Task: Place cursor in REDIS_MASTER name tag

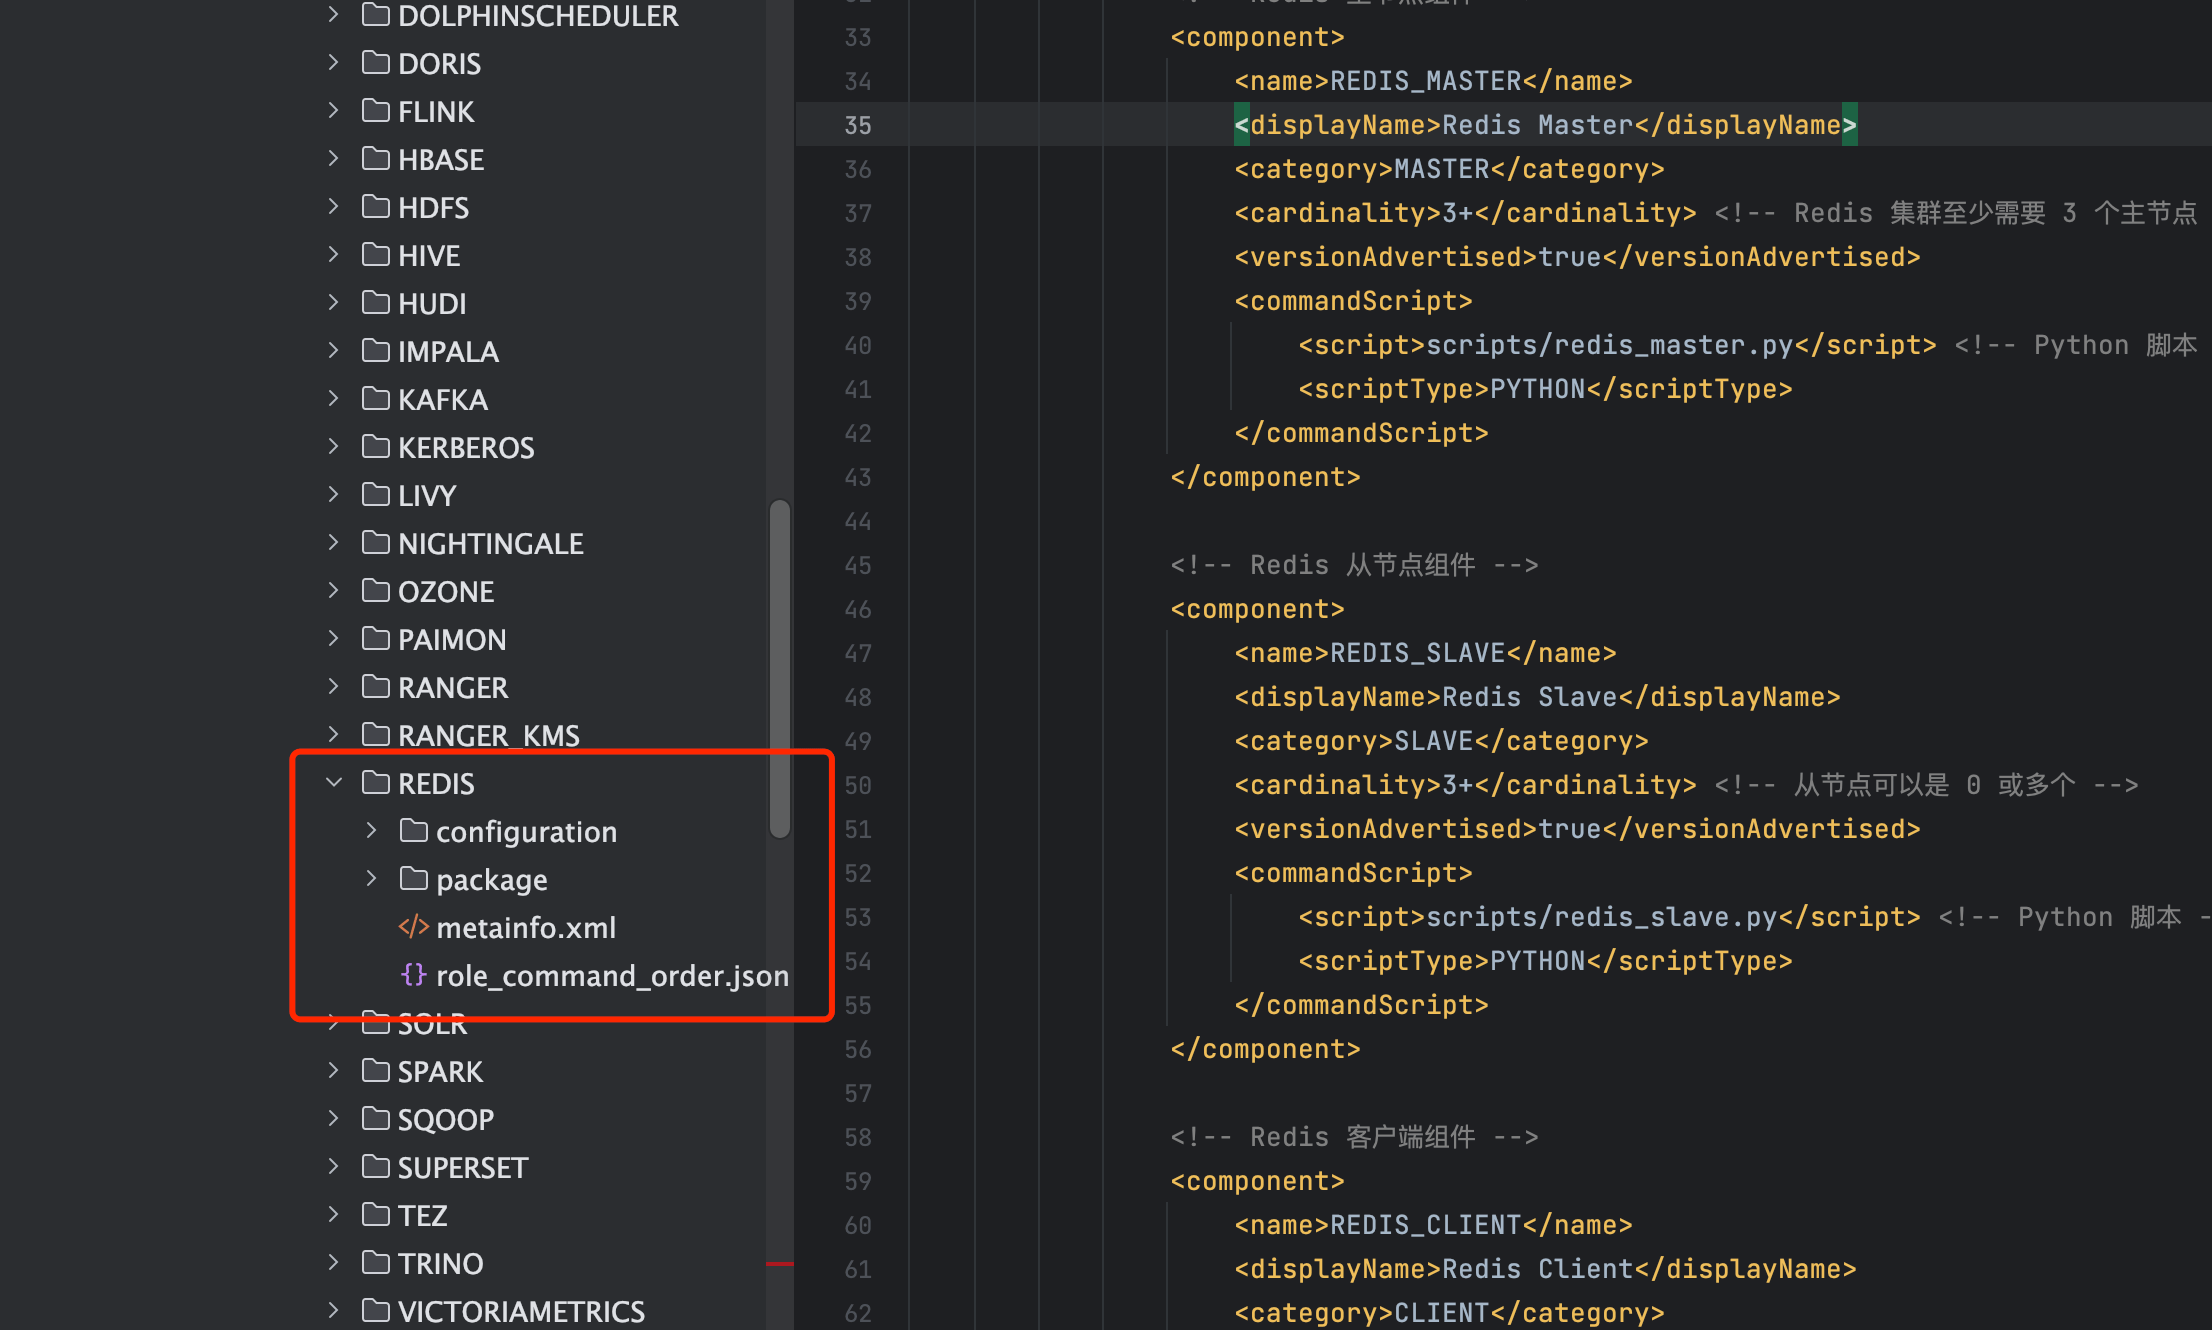Action: click(x=1433, y=81)
